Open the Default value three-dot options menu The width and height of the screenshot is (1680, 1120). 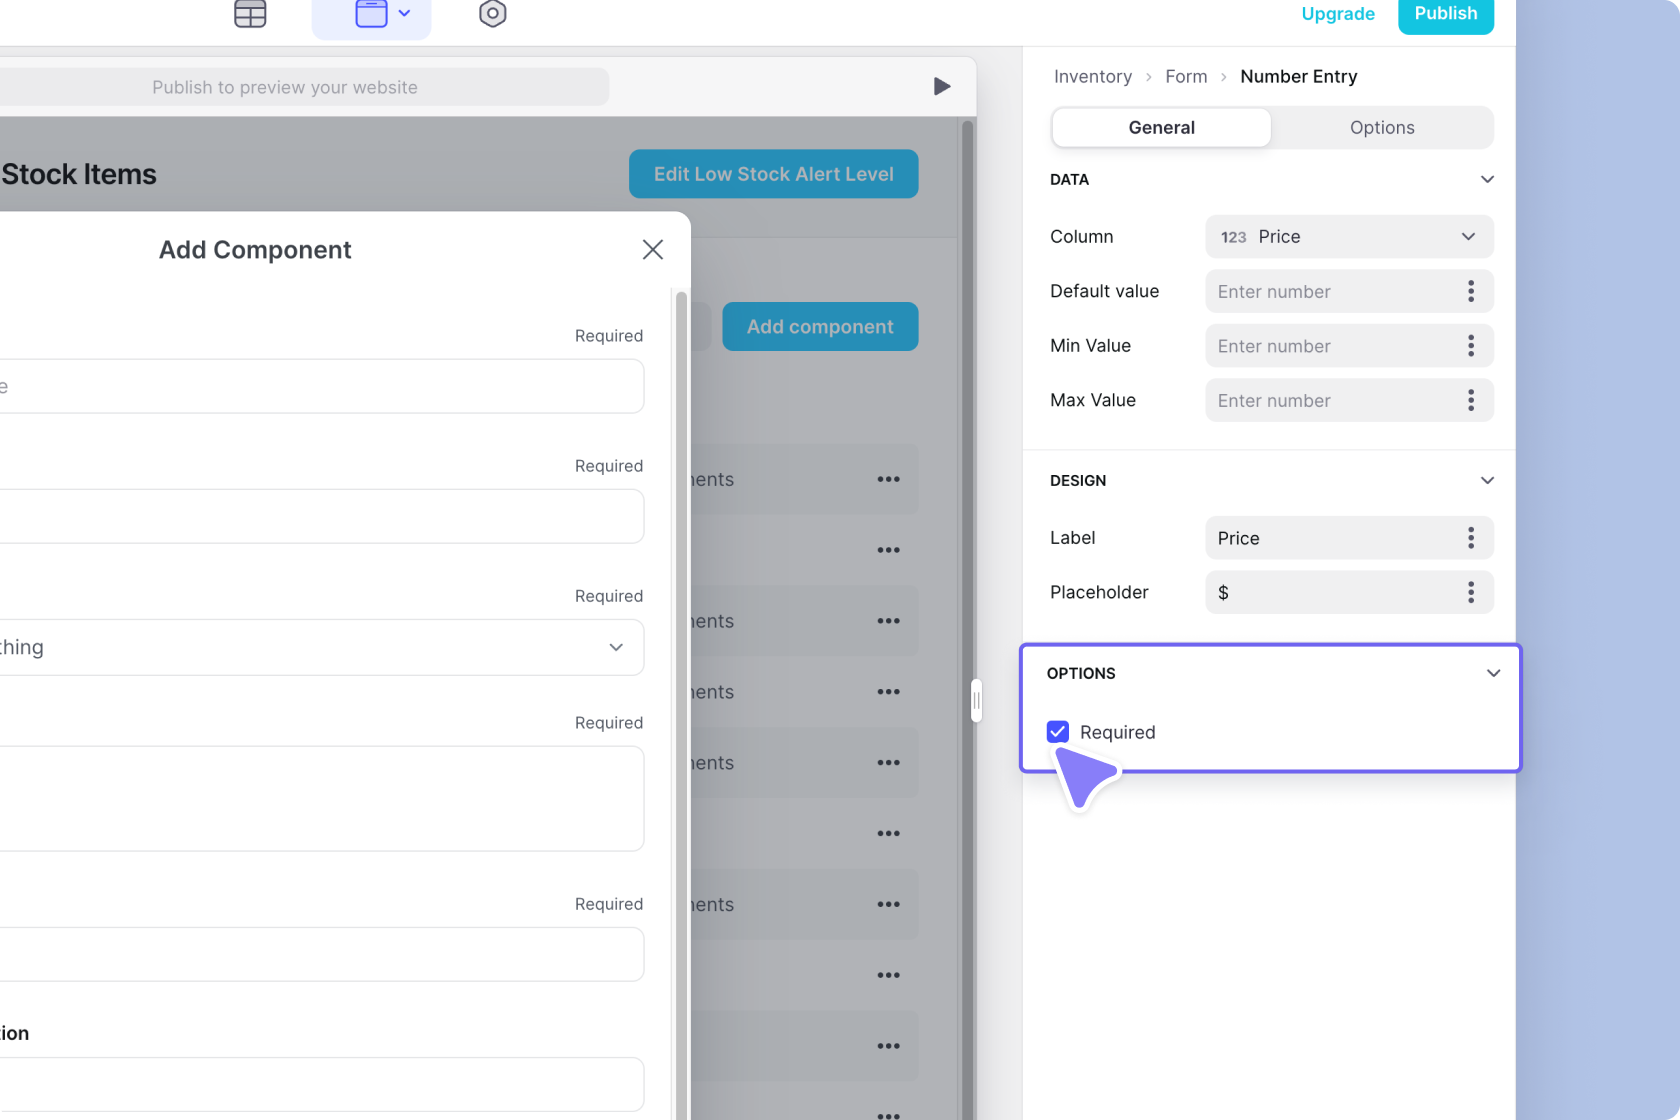coord(1470,291)
